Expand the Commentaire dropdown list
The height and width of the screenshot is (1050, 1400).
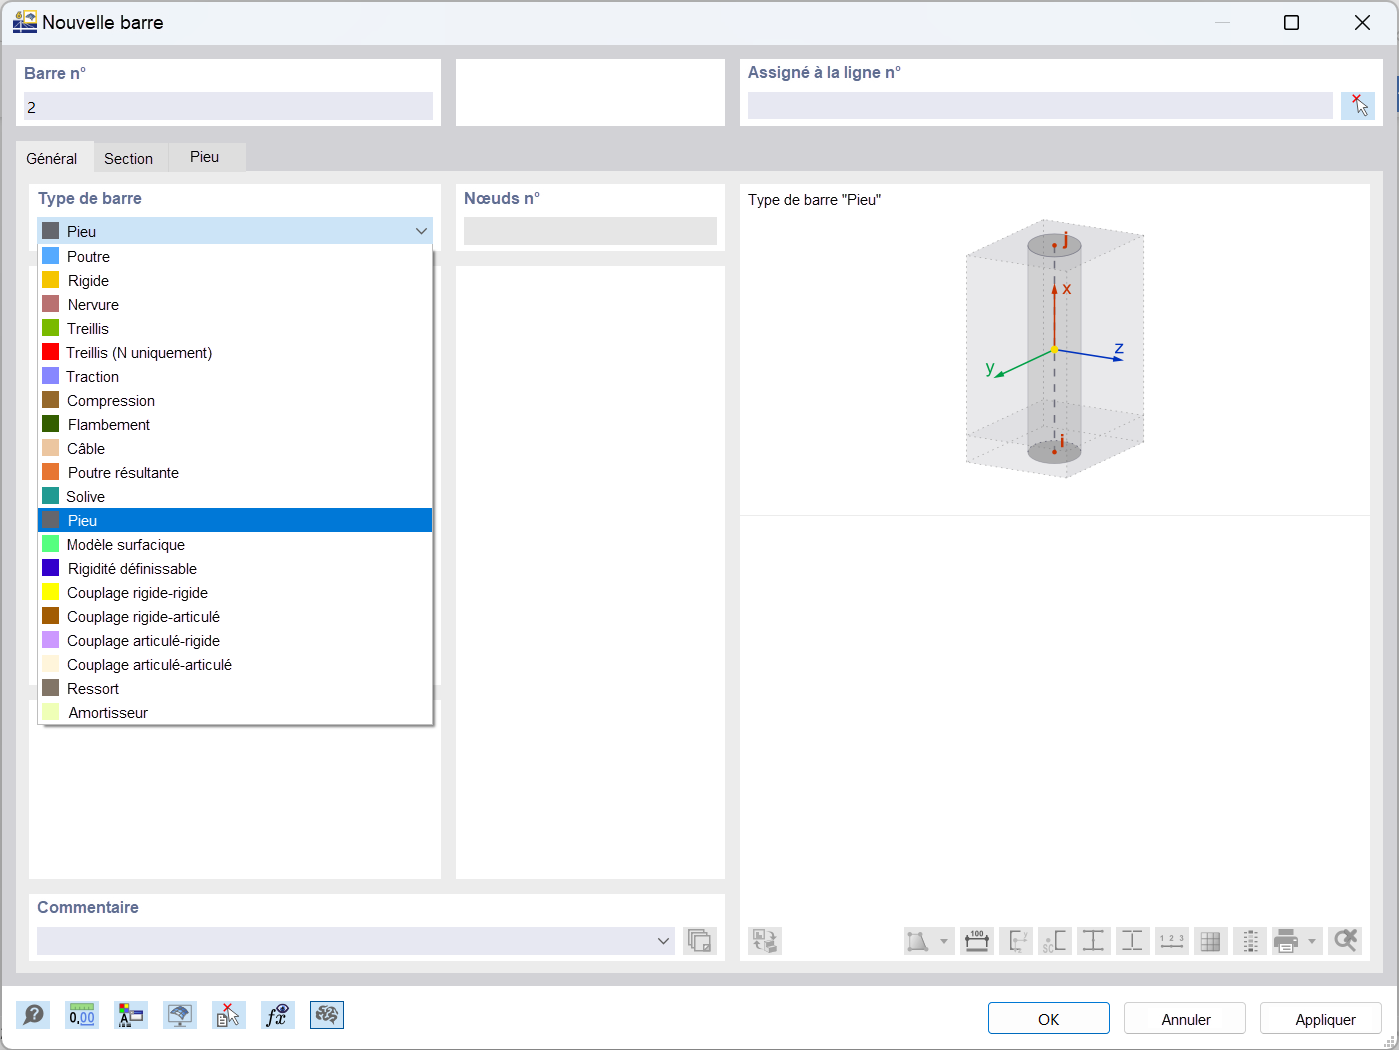662,941
